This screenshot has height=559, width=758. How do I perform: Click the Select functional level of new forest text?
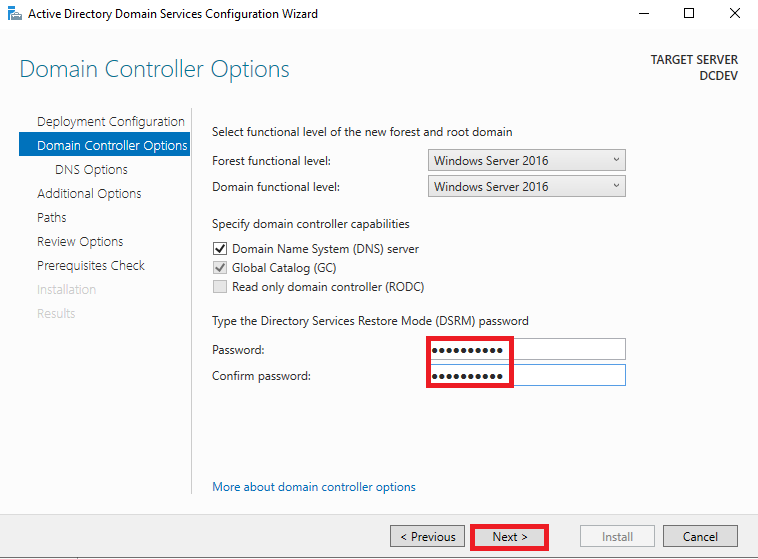362,132
